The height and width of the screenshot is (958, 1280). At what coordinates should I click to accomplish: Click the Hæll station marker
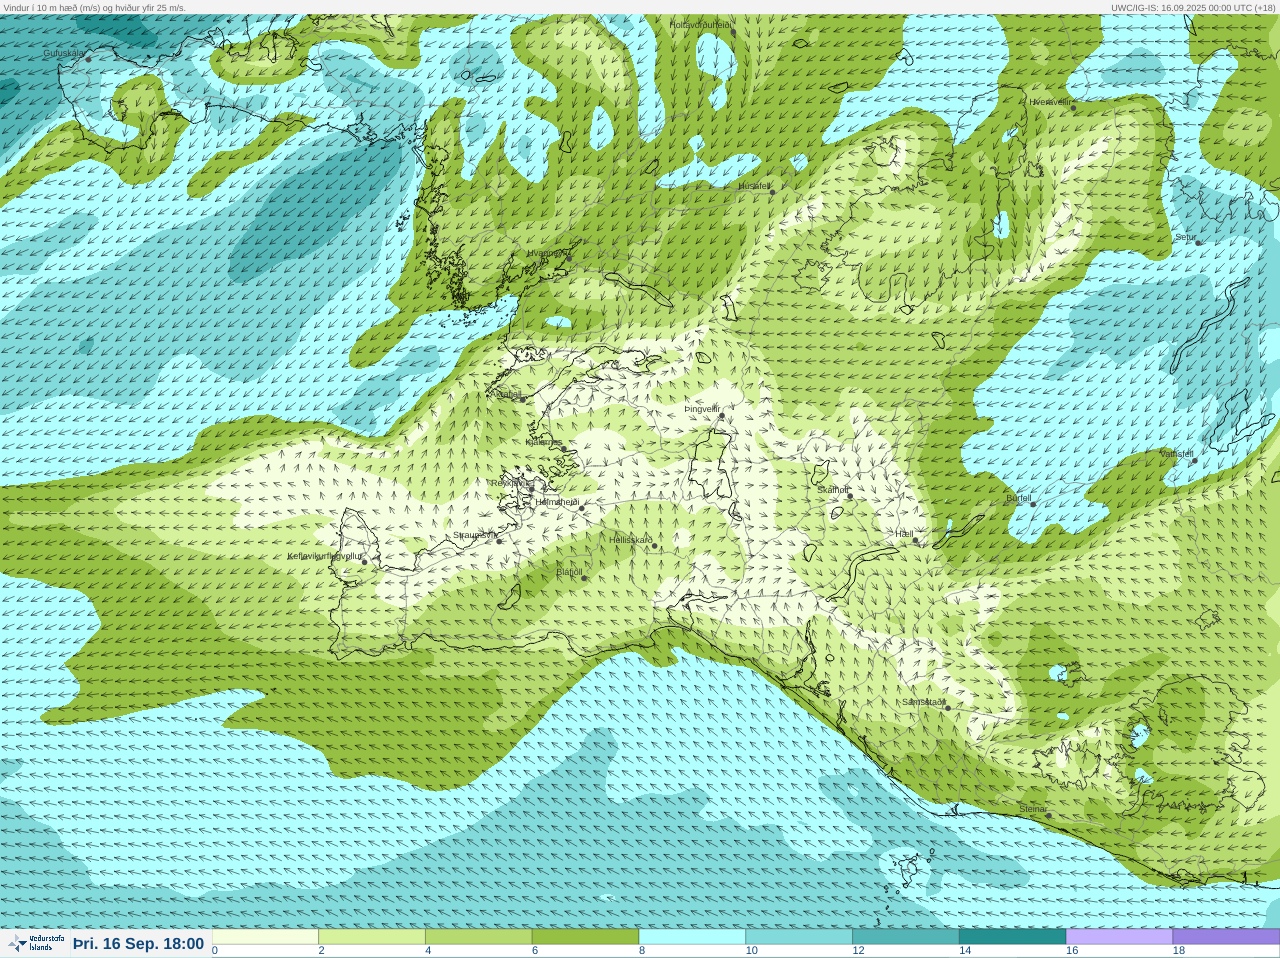915,540
